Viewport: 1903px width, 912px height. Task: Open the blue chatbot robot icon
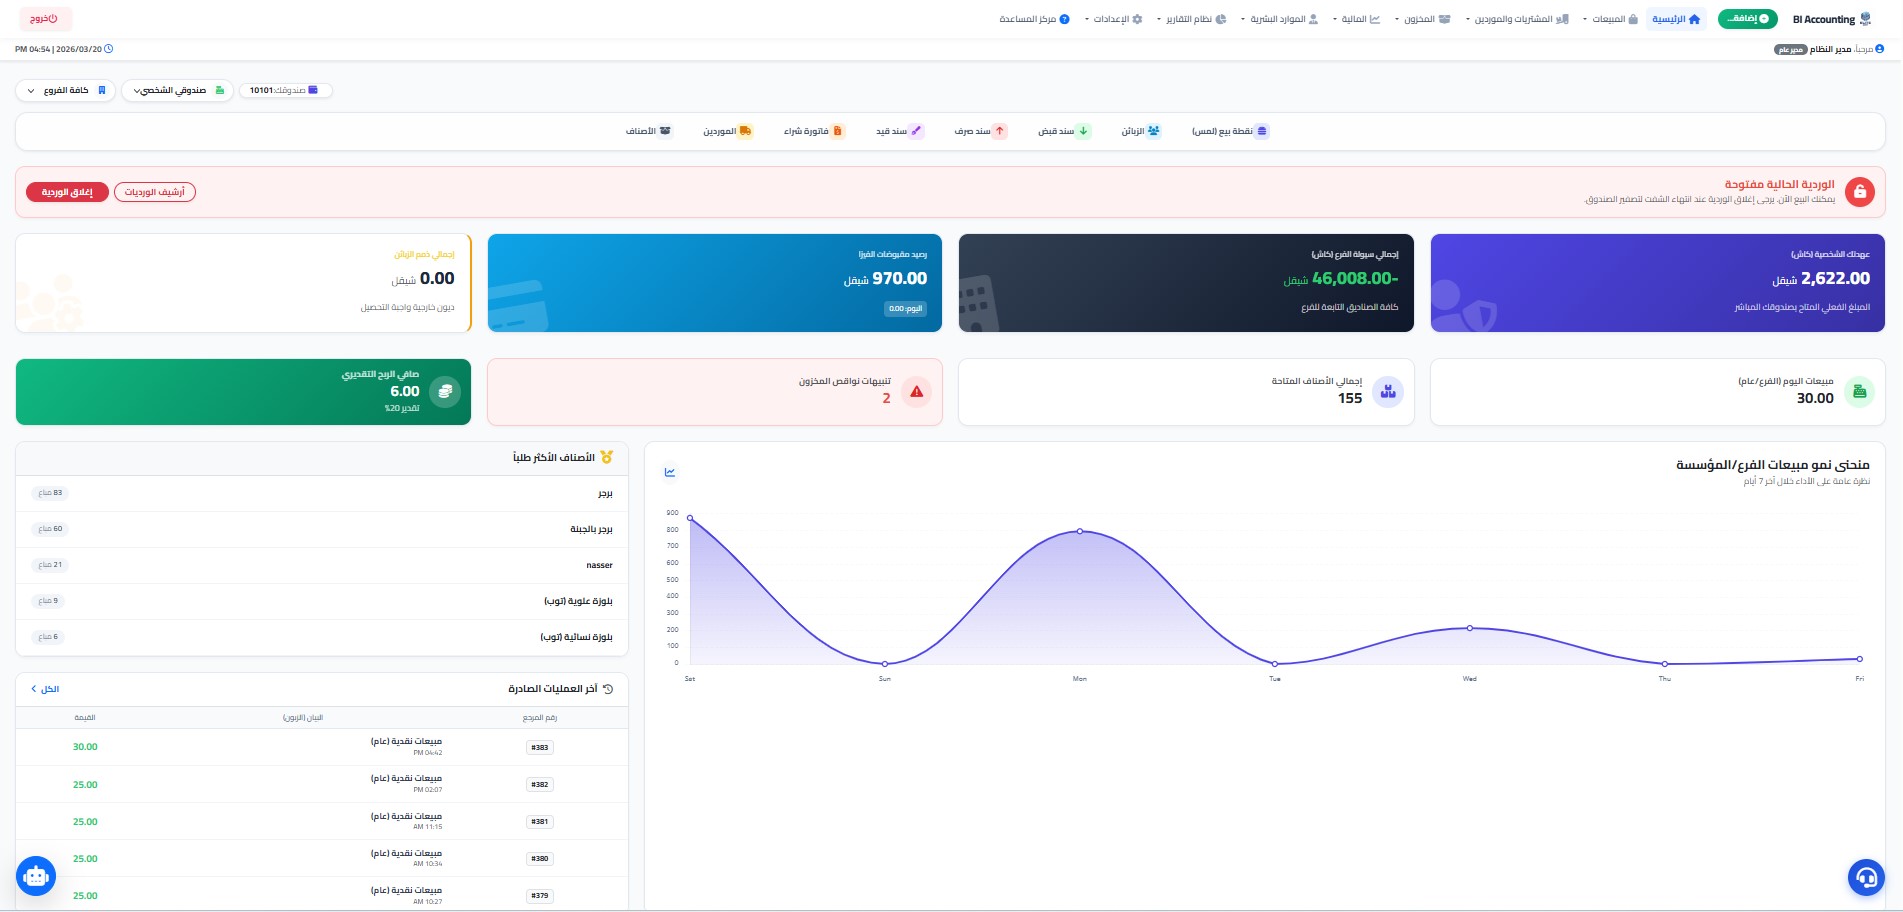pos(36,877)
